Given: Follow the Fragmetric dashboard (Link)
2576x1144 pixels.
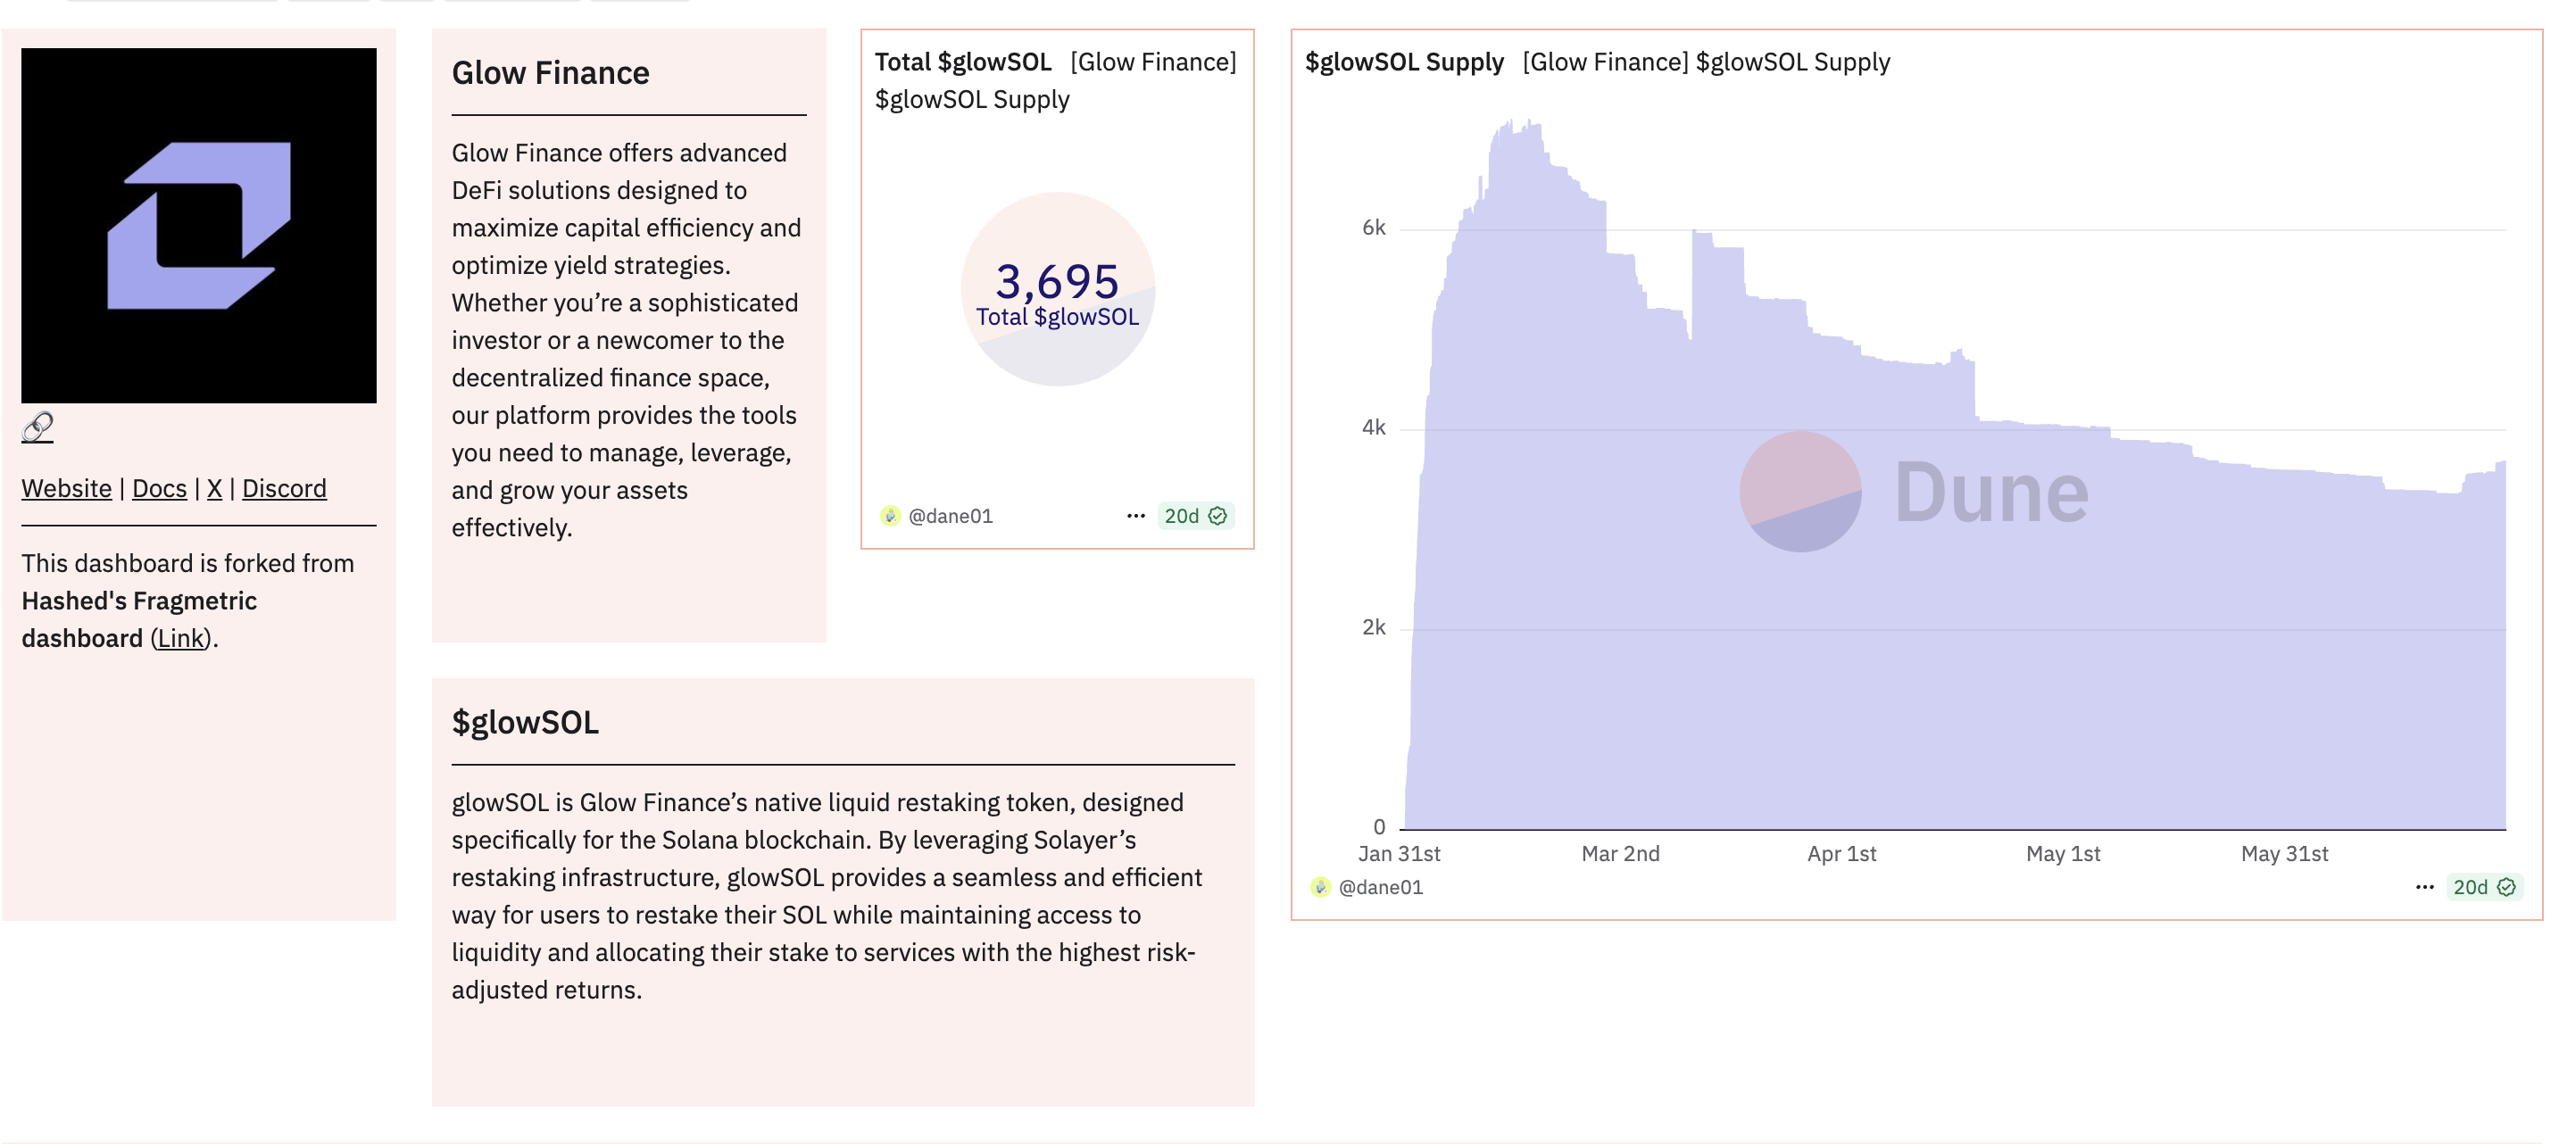Looking at the screenshot, I should [x=180, y=638].
